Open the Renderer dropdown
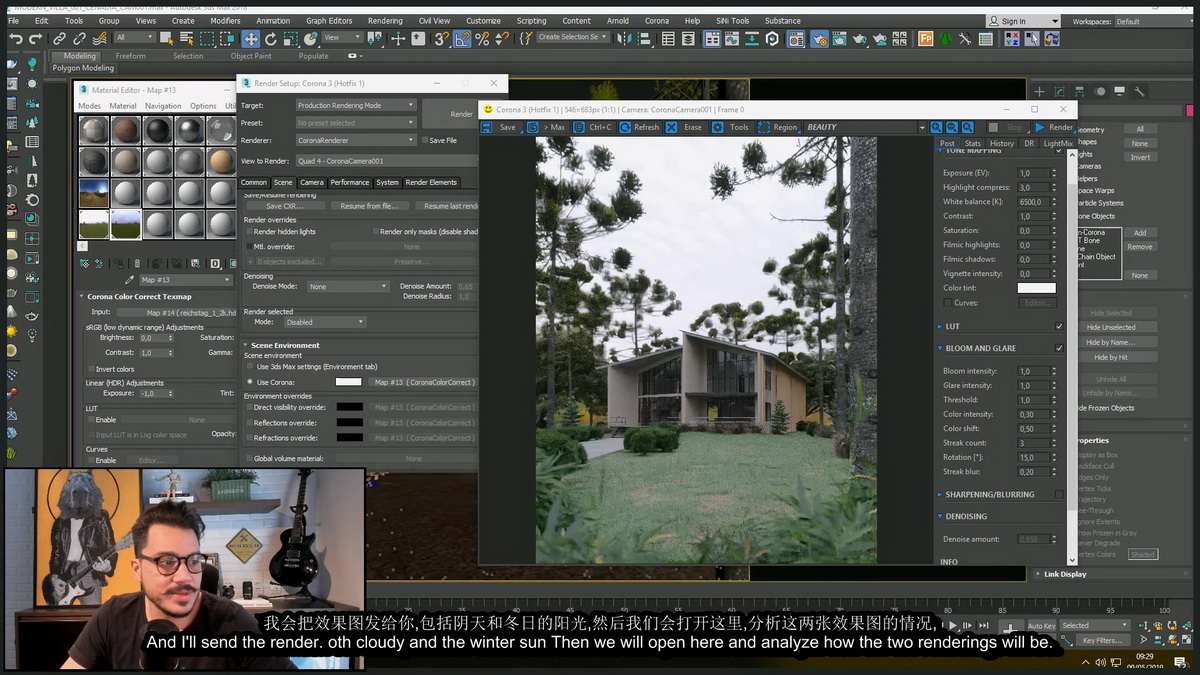Viewport: 1200px width, 675px height. (356, 140)
